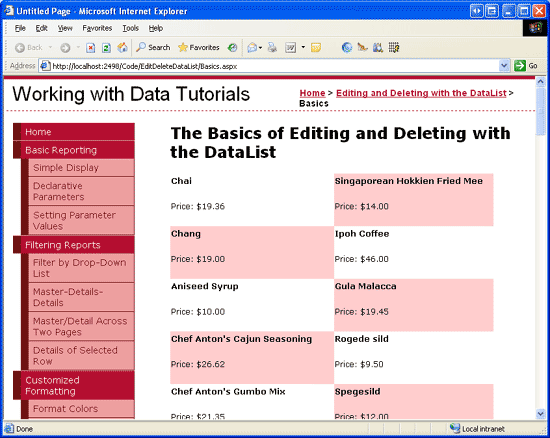The width and height of the screenshot is (550, 438).
Task: Click the Refresh page icon
Action: (106, 48)
